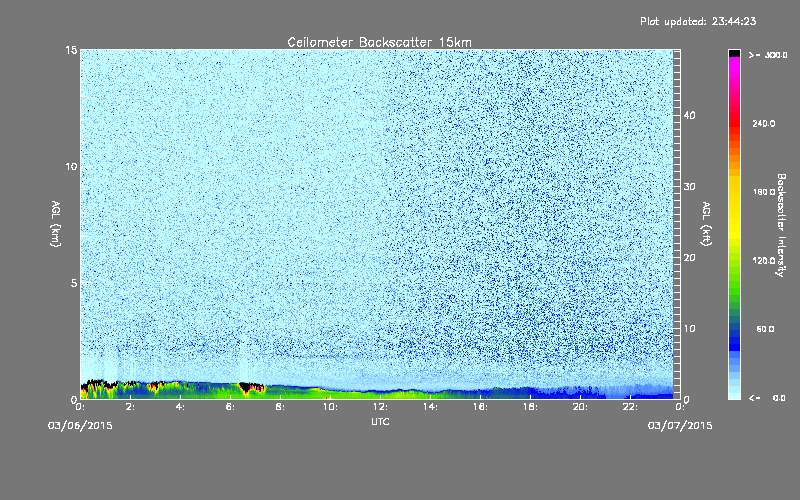Click the 18: hour tick on time axis
This screenshot has width=800, height=500.
[x=531, y=407]
